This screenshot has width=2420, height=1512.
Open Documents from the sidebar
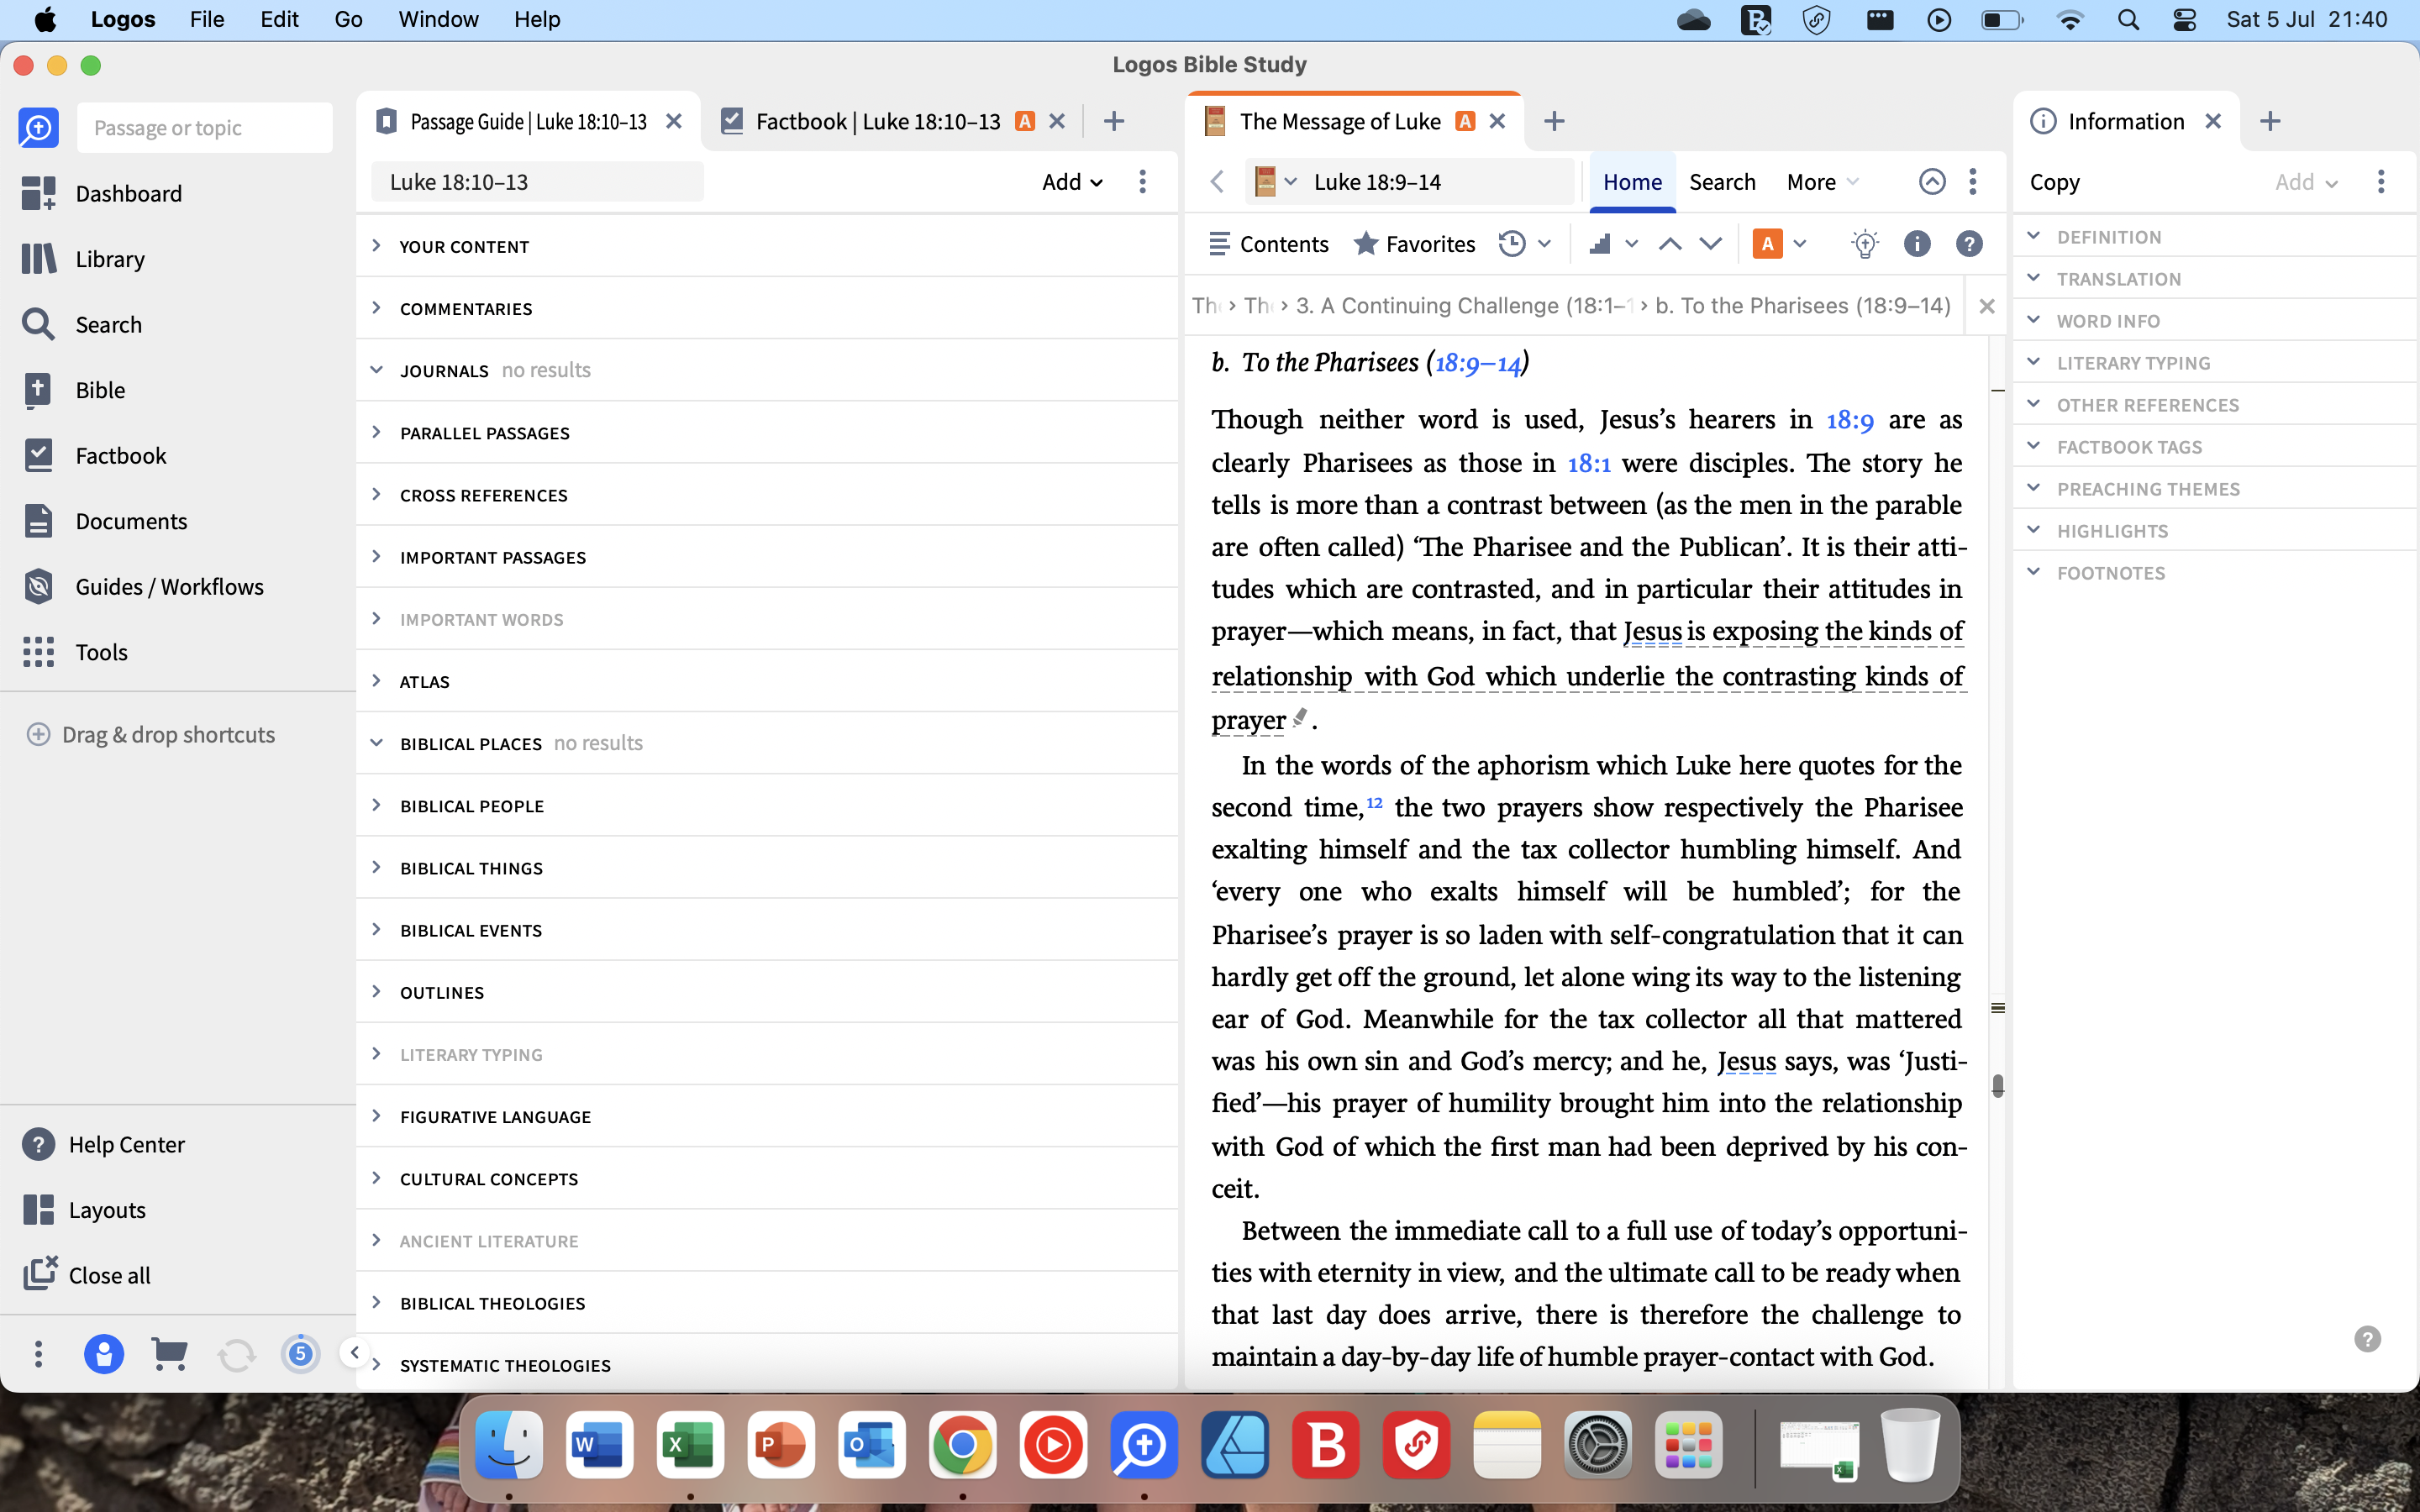[x=104, y=521]
